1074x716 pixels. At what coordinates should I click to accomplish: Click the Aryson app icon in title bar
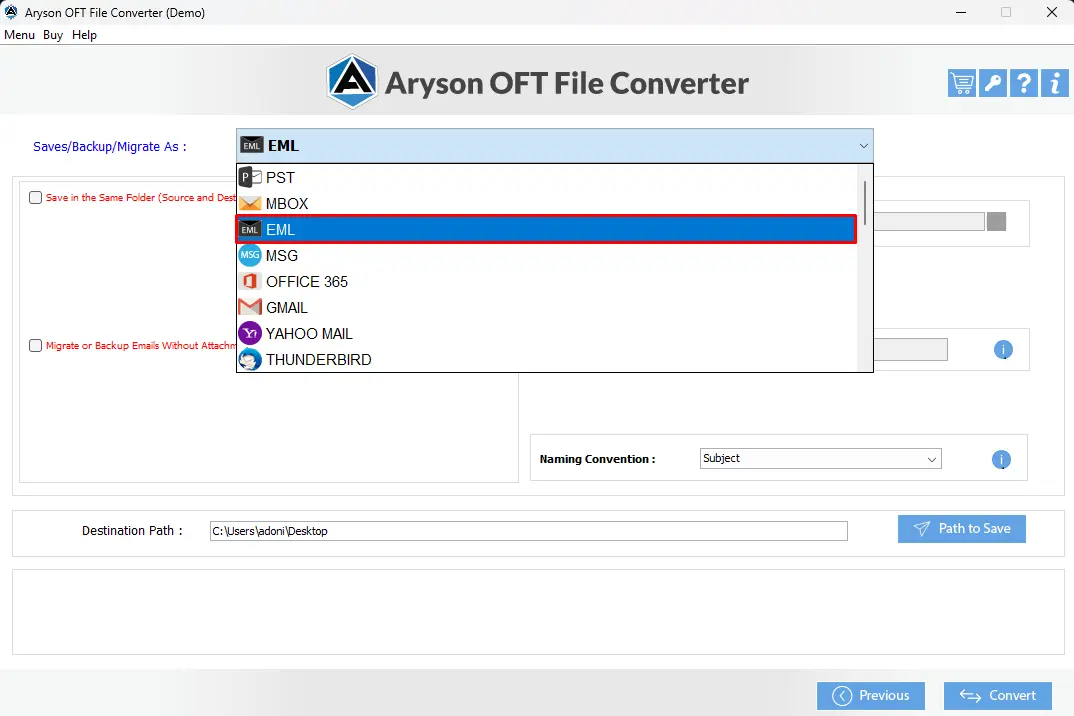point(11,12)
